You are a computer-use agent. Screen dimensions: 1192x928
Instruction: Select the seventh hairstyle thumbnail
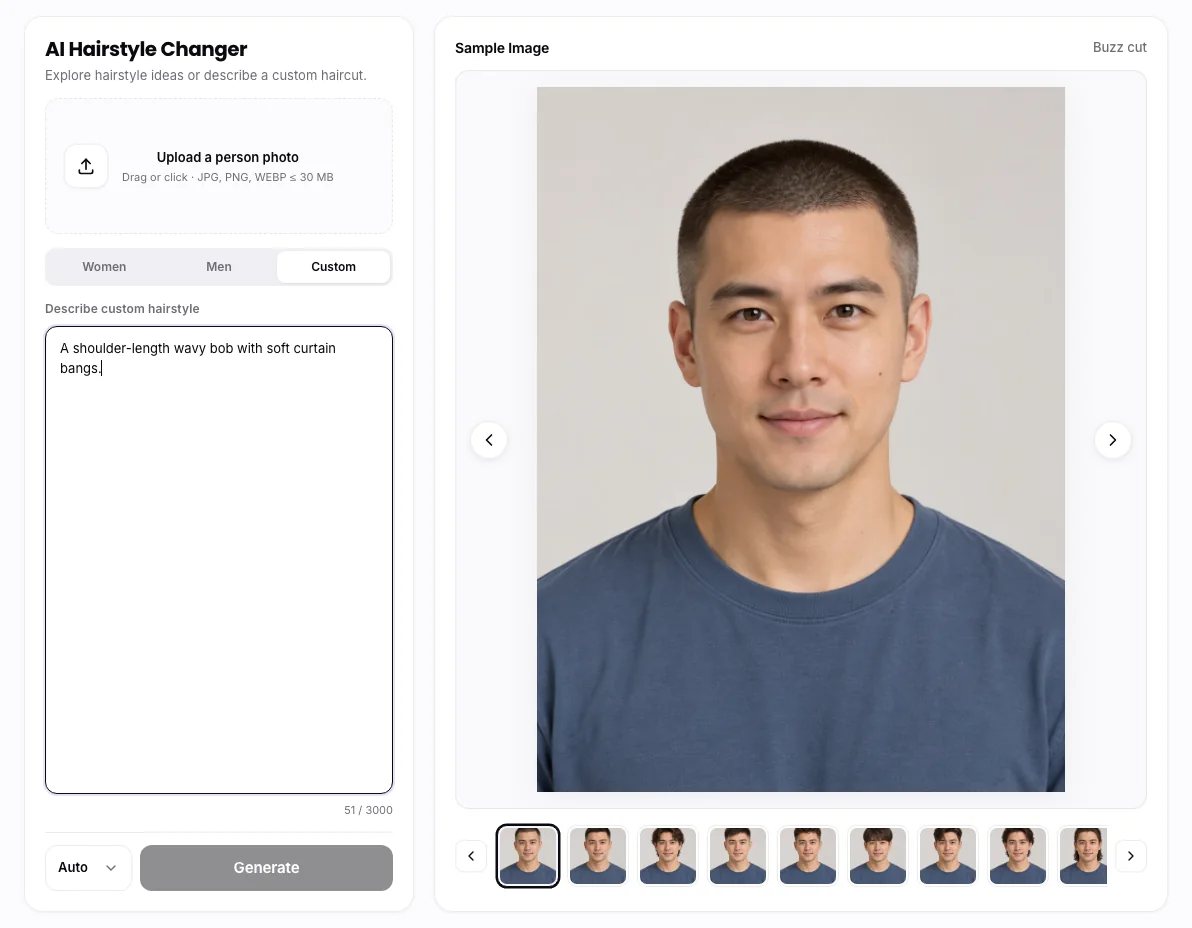click(x=947, y=856)
